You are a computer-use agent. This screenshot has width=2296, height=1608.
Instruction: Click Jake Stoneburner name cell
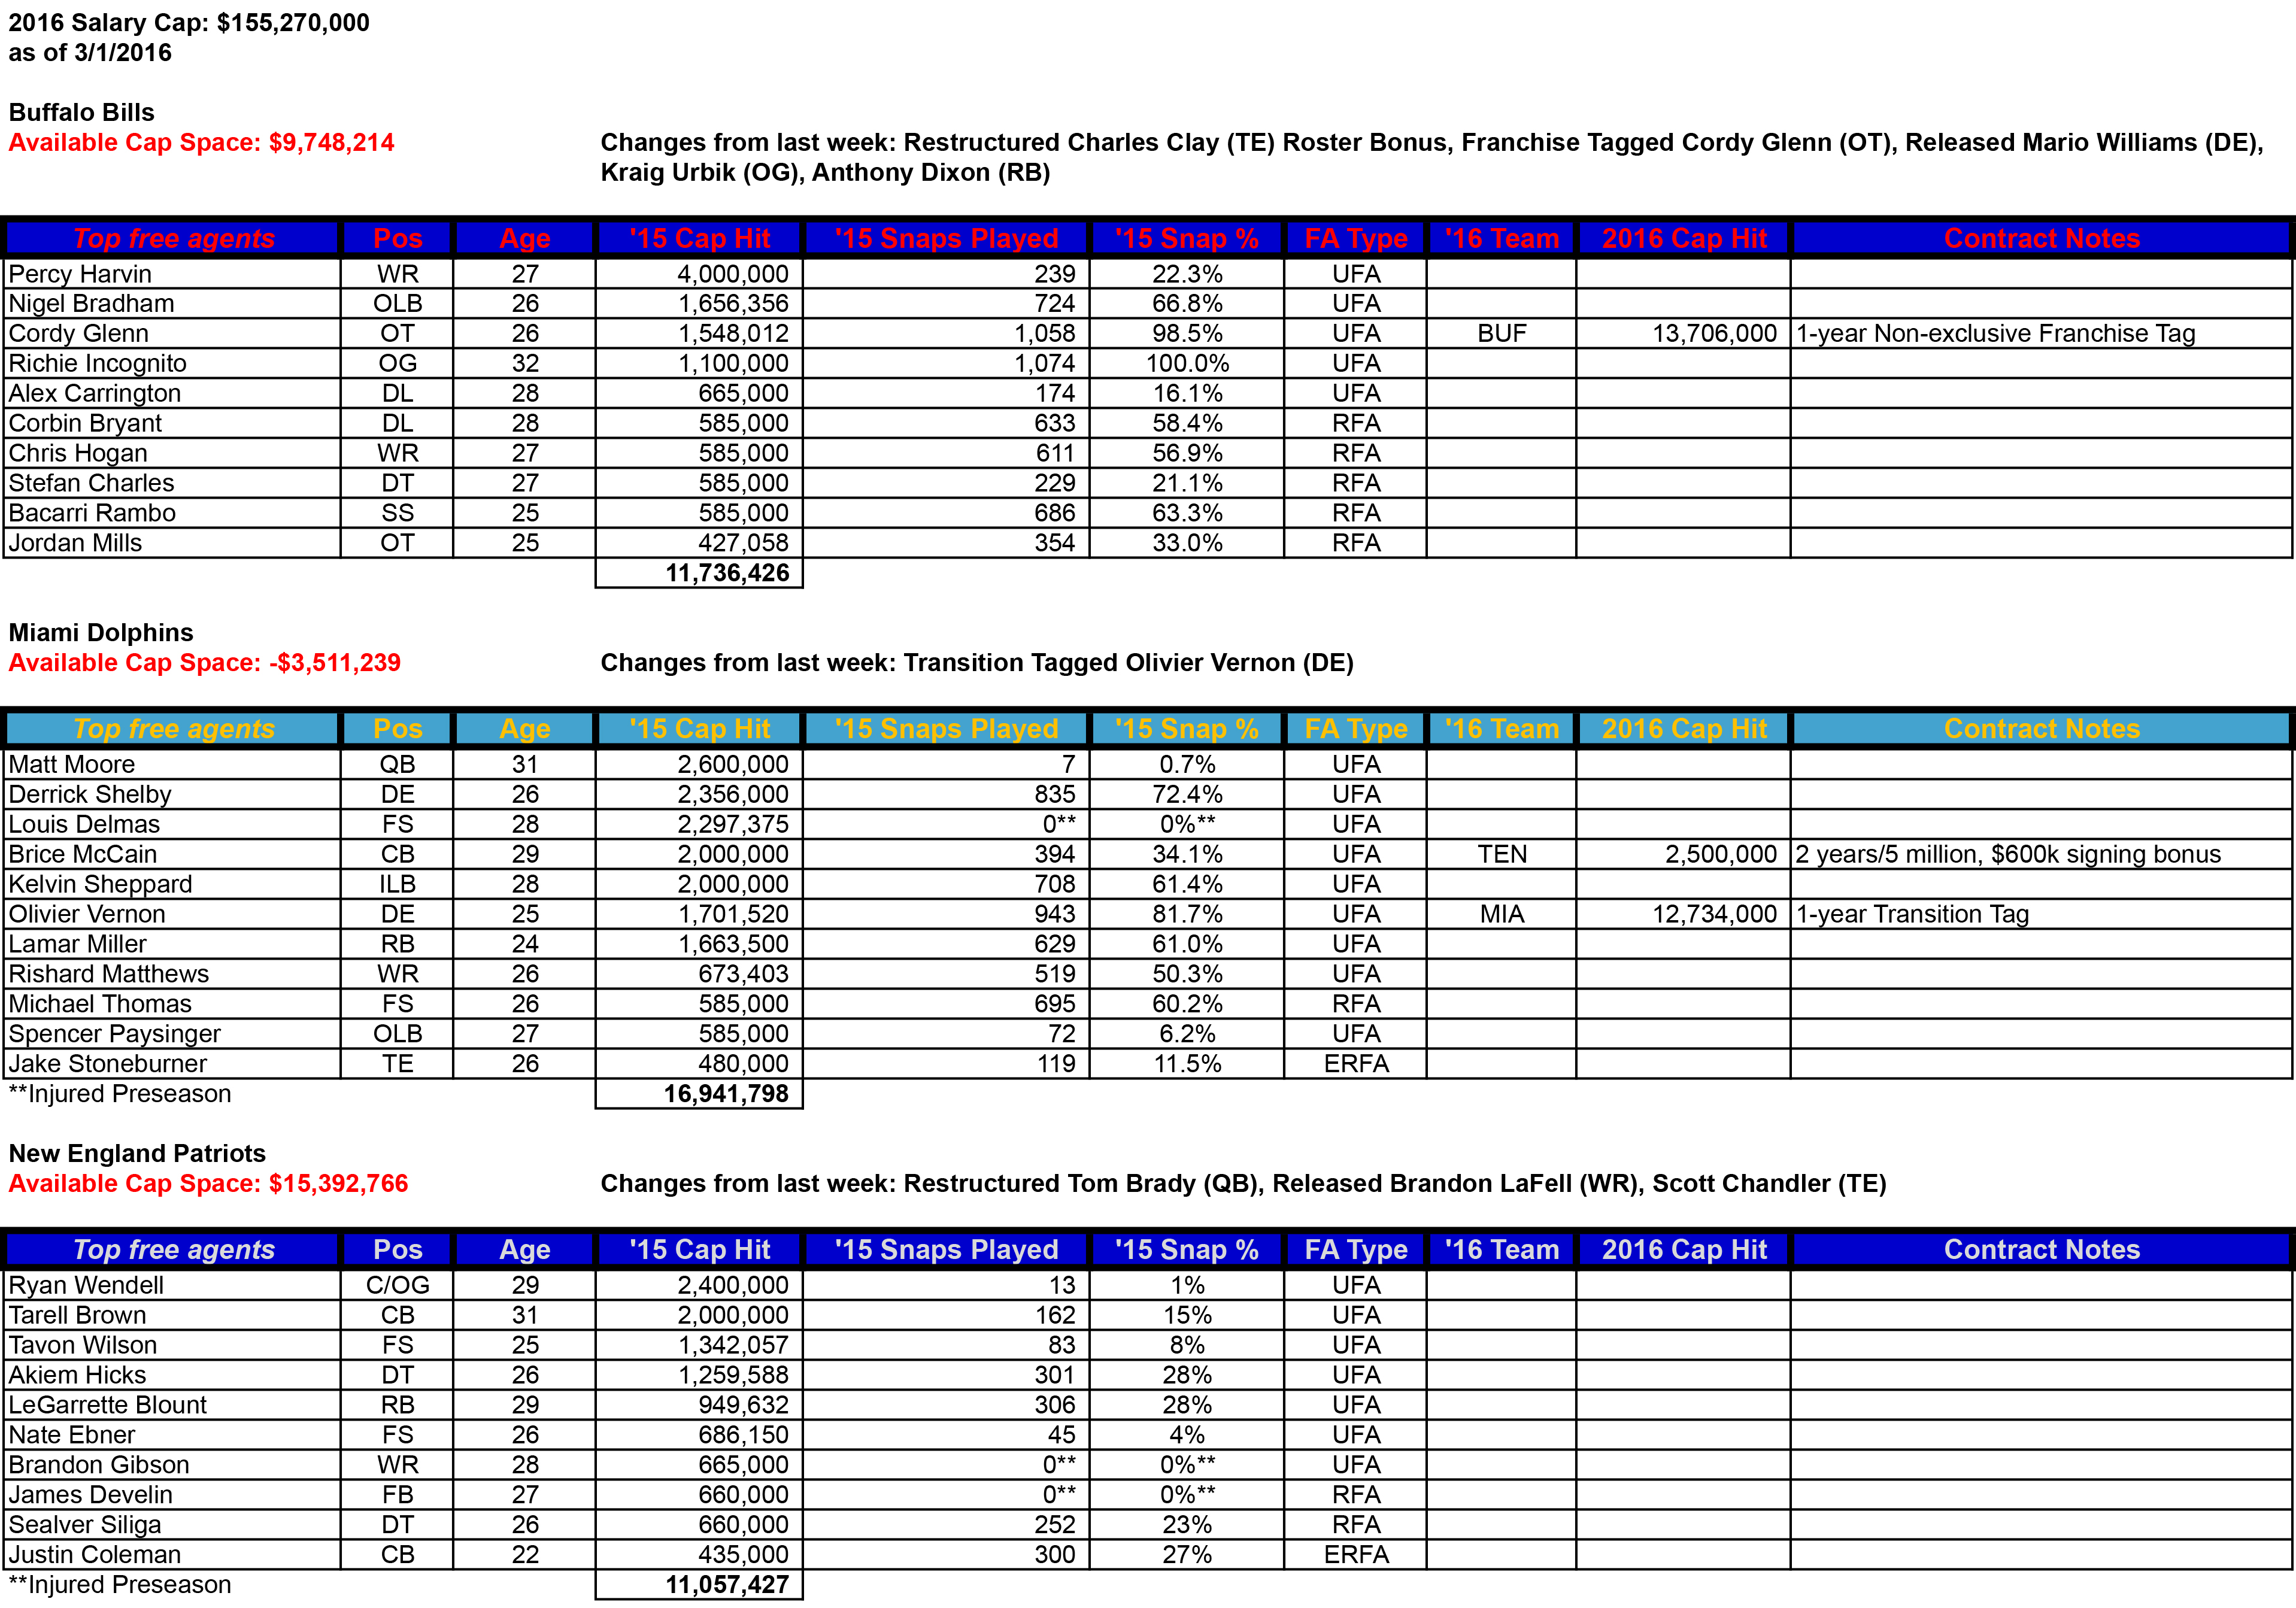[x=172, y=1065]
